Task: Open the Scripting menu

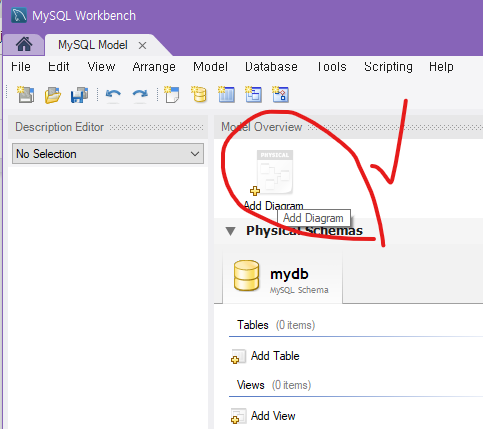Action: (x=388, y=67)
